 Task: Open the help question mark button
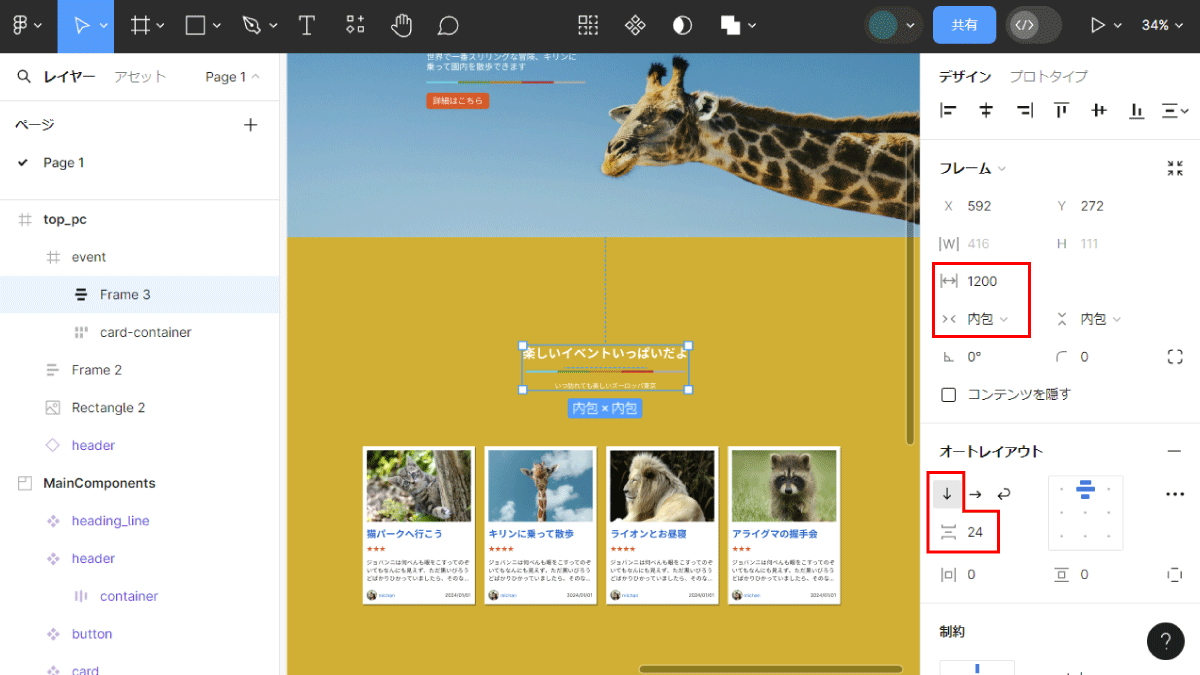point(1166,641)
